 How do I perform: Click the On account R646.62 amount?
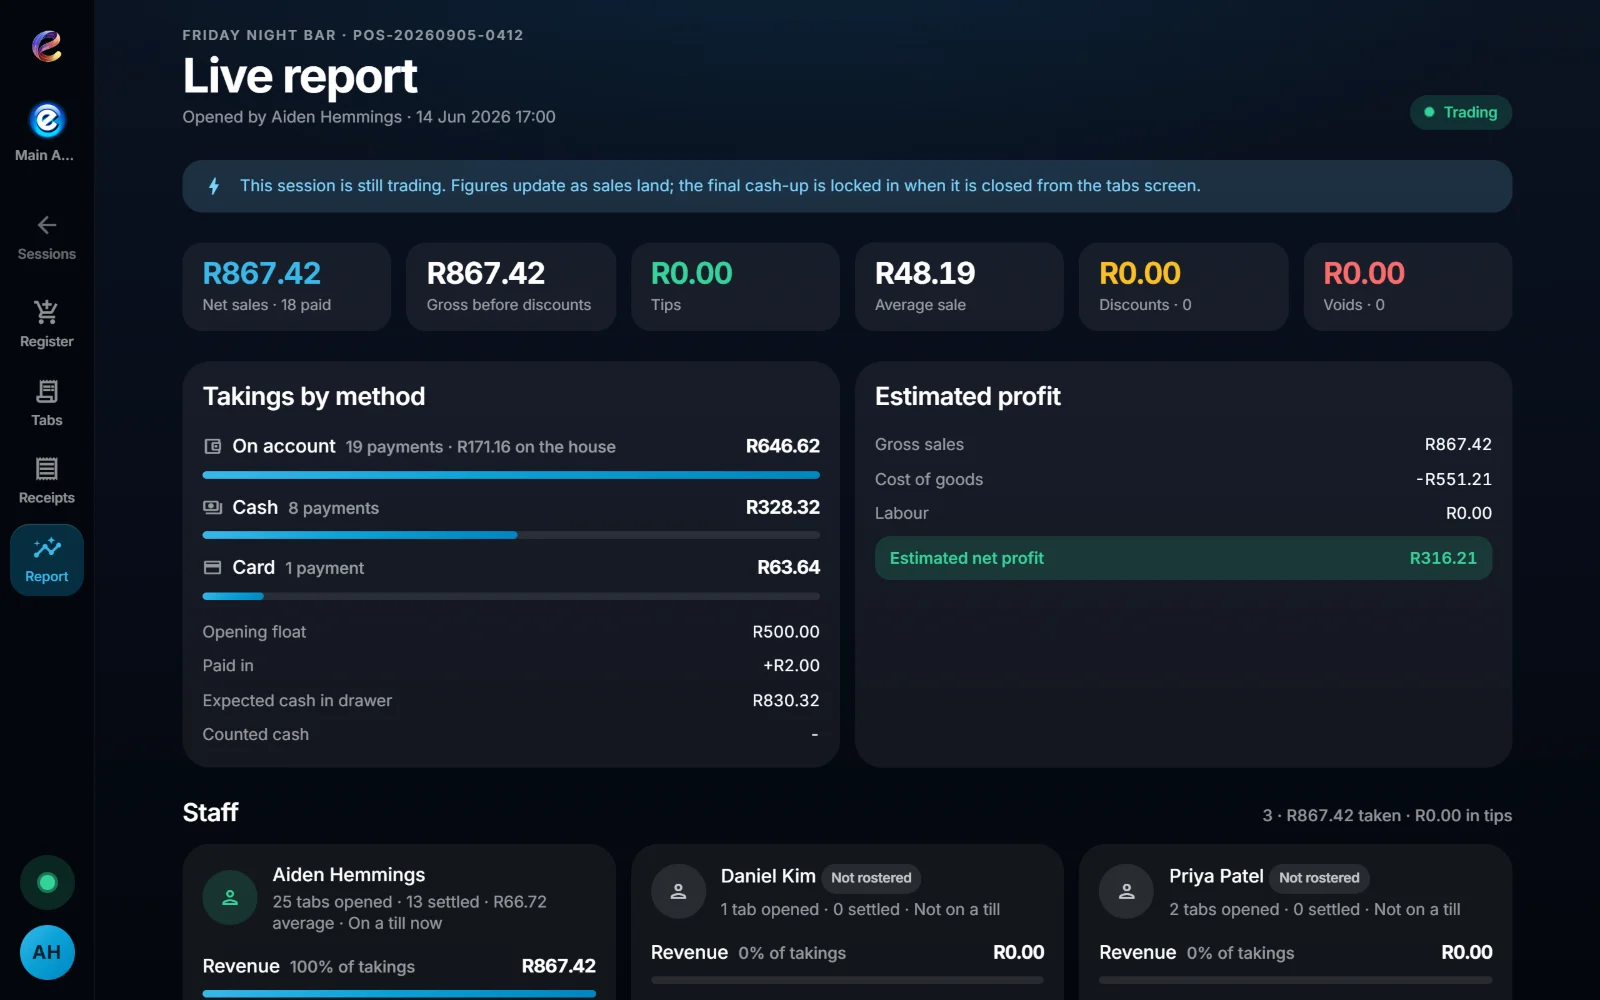[x=783, y=446]
